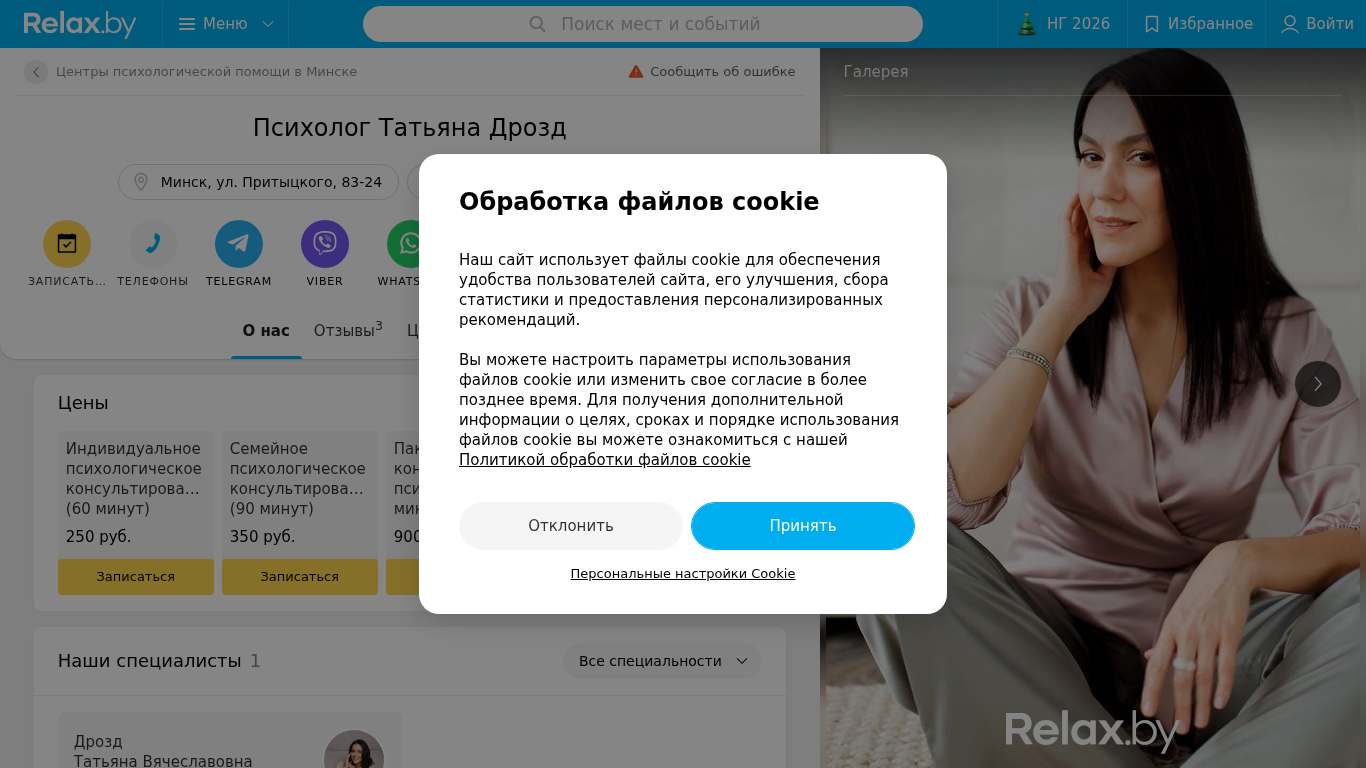The image size is (1366, 768).
Task: Decline cookies with the Отклонить button
Action: pos(571,526)
